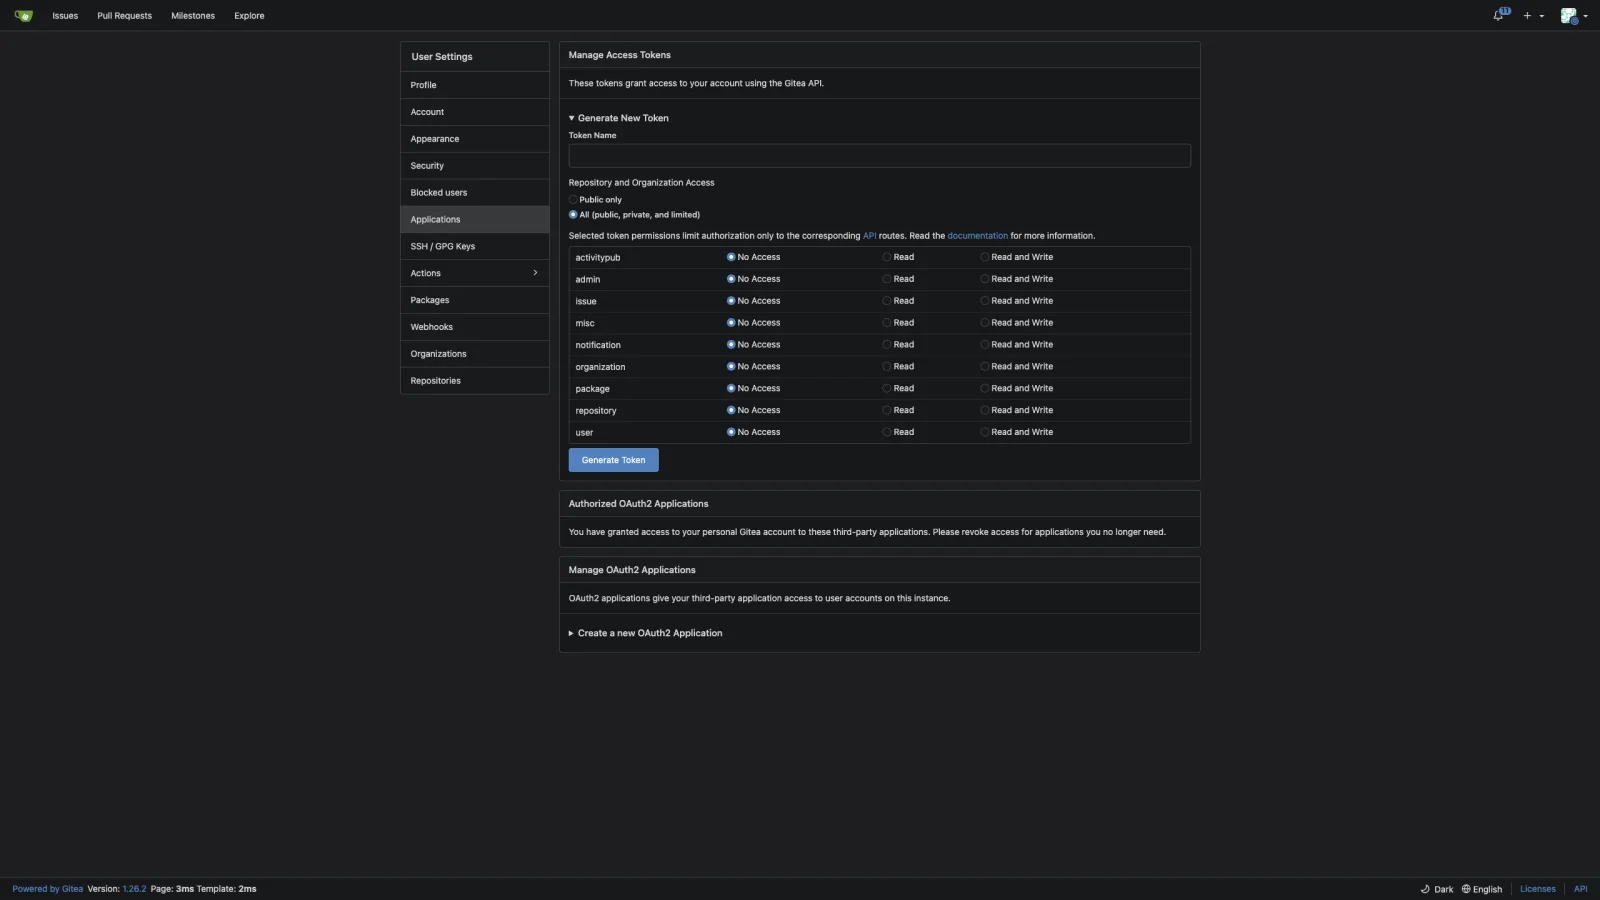
Task: Set misc to Read and Write
Action: coord(985,323)
